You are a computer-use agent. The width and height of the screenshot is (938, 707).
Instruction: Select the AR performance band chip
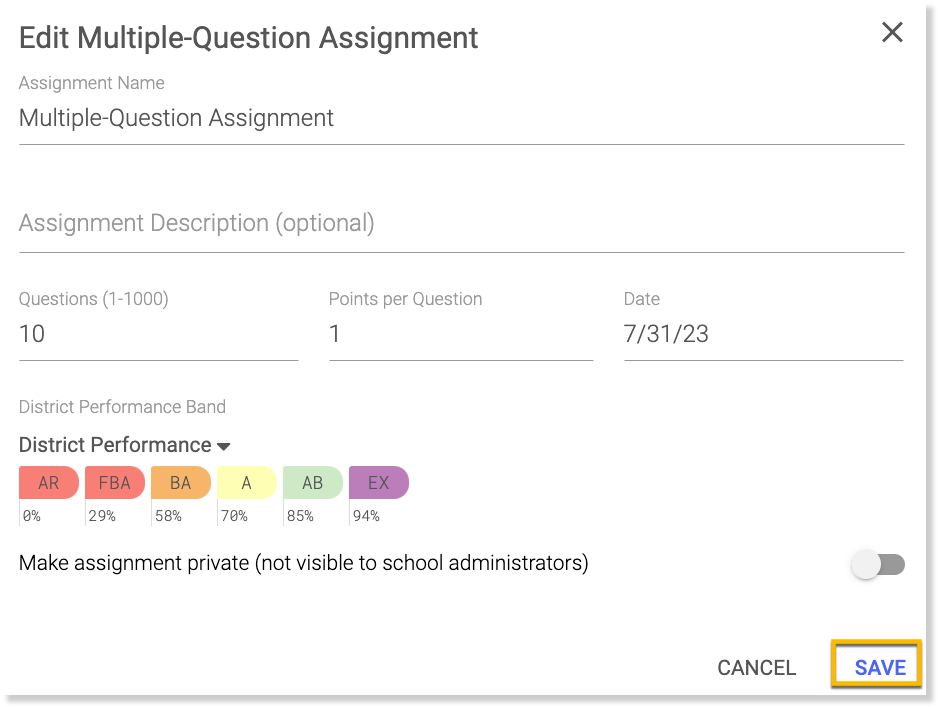[x=48, y=482]
